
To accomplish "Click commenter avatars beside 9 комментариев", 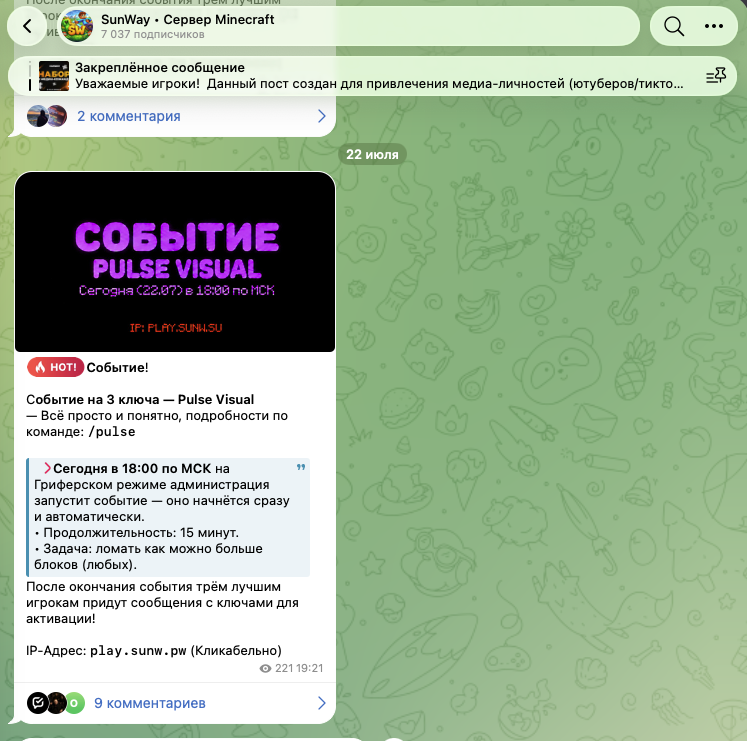I will (56, 703).
